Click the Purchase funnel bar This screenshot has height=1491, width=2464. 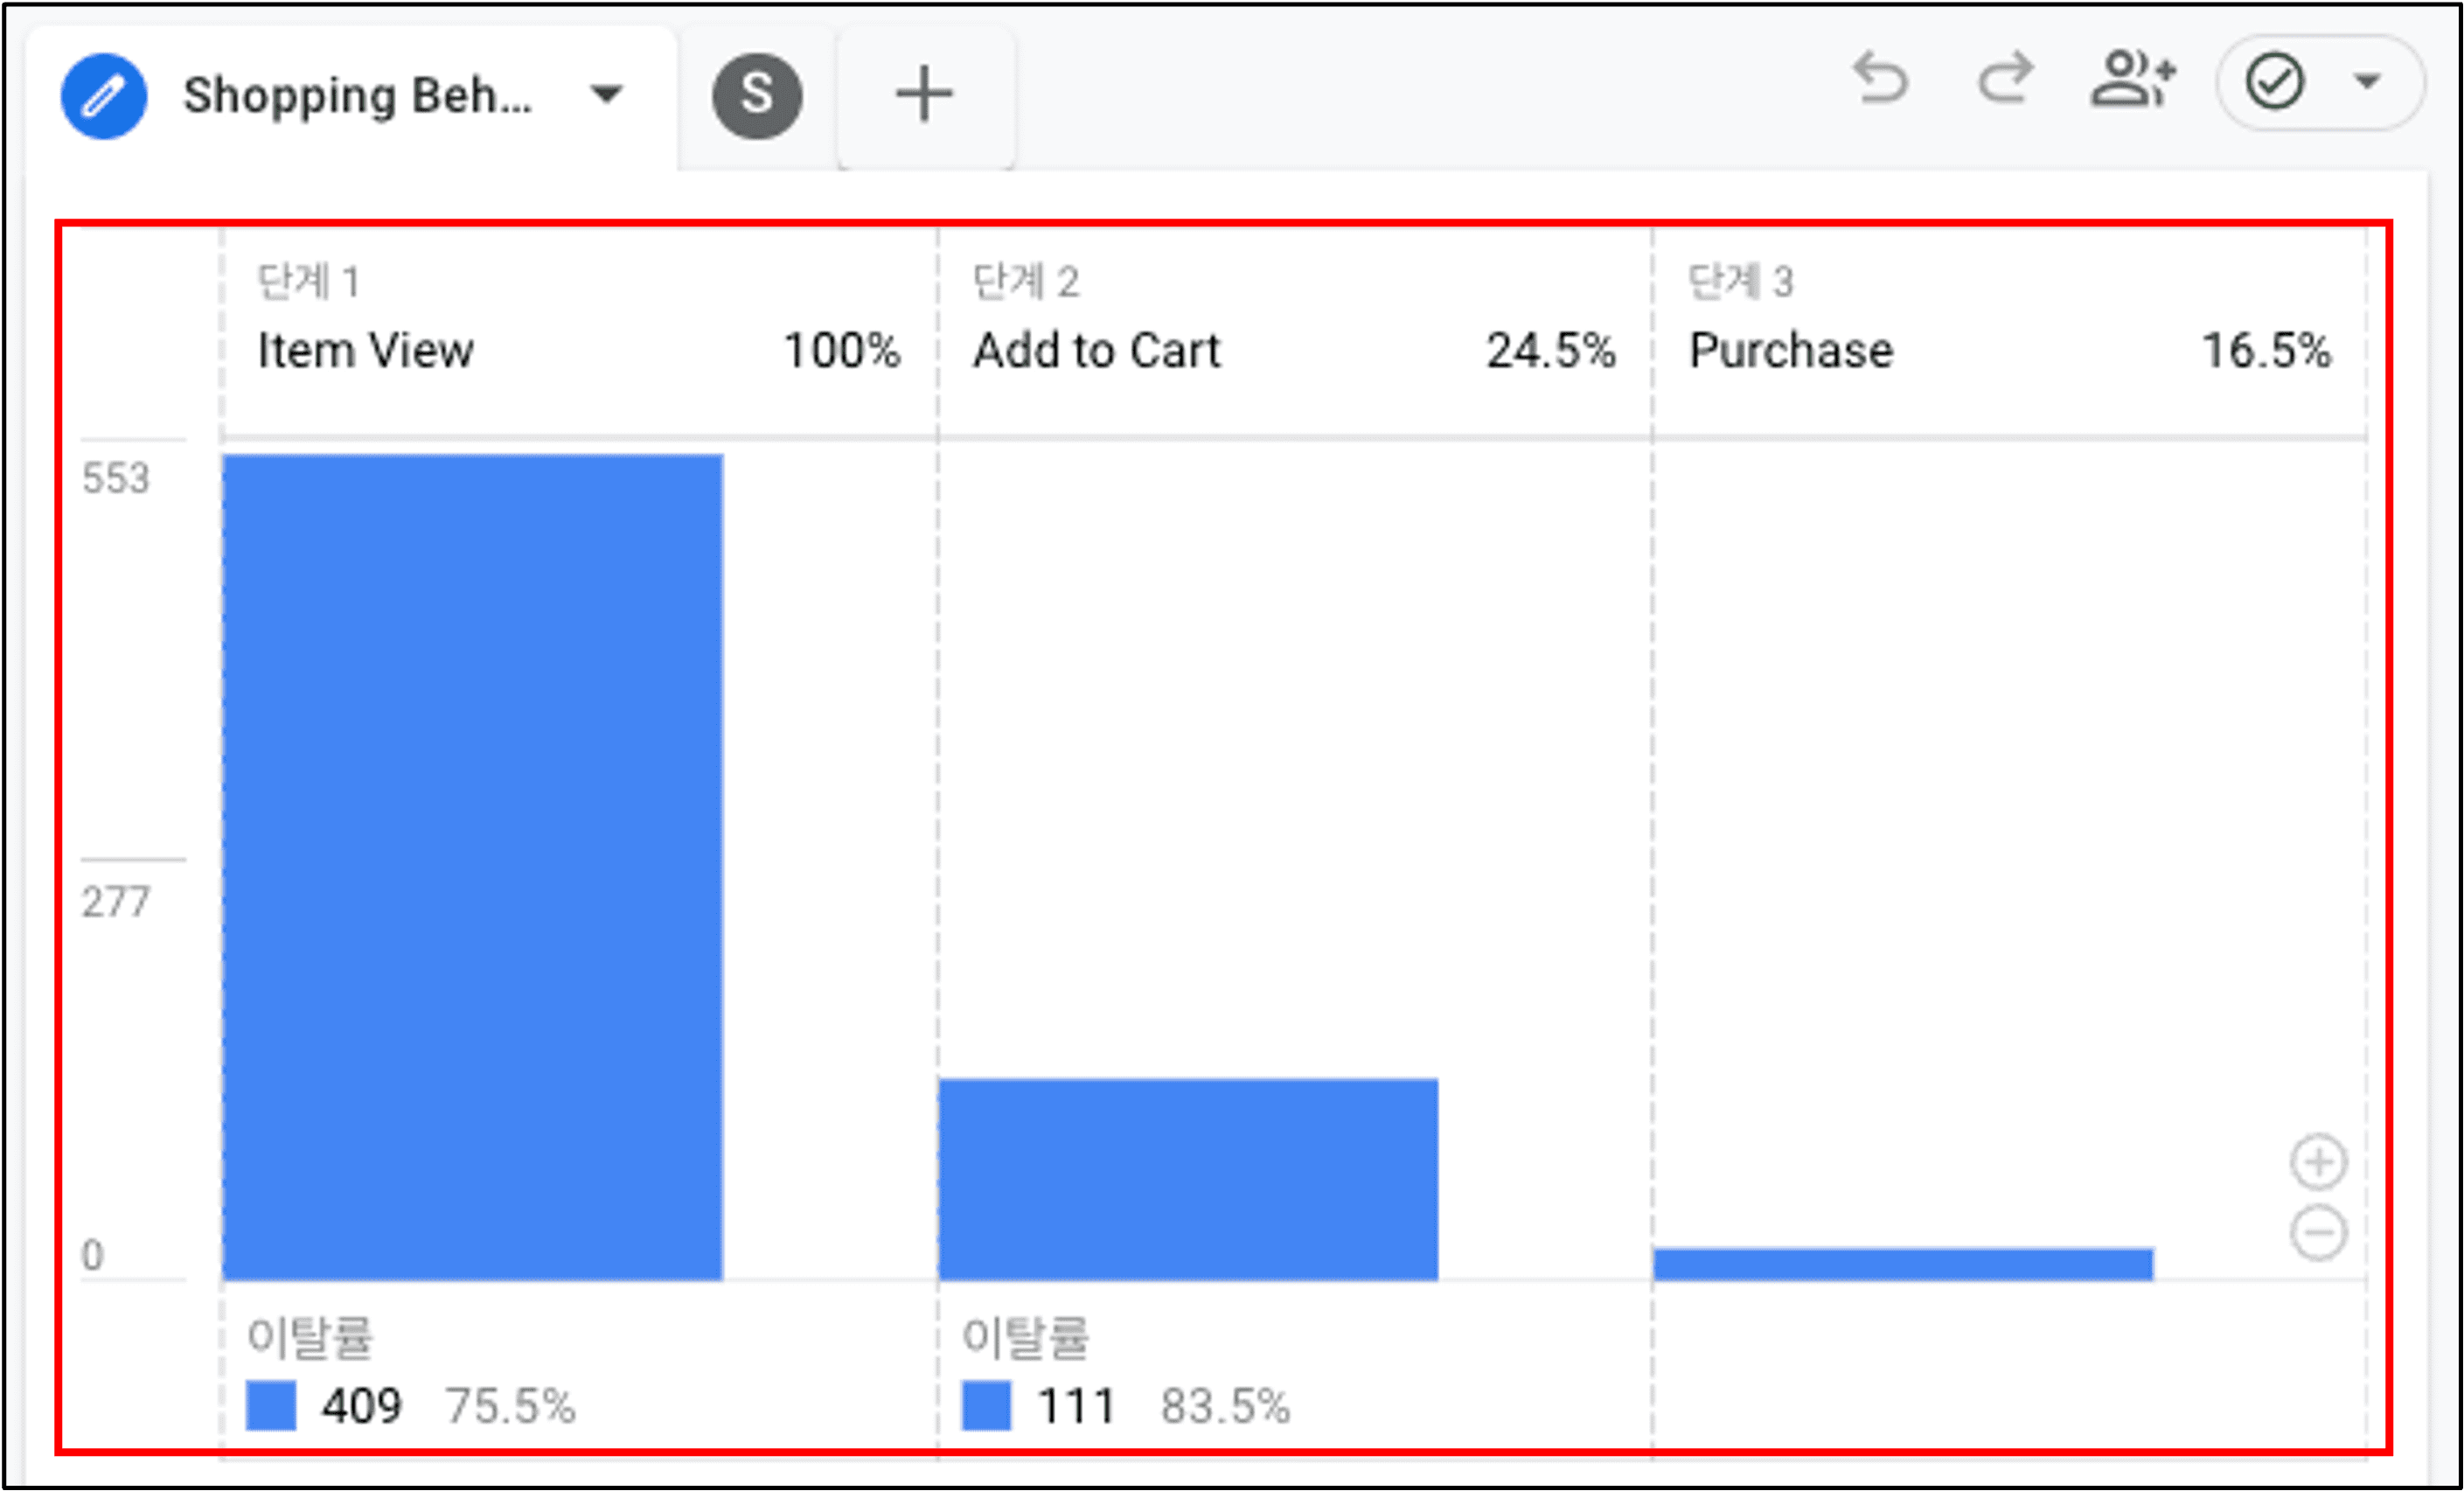tap(1903, 1264)
